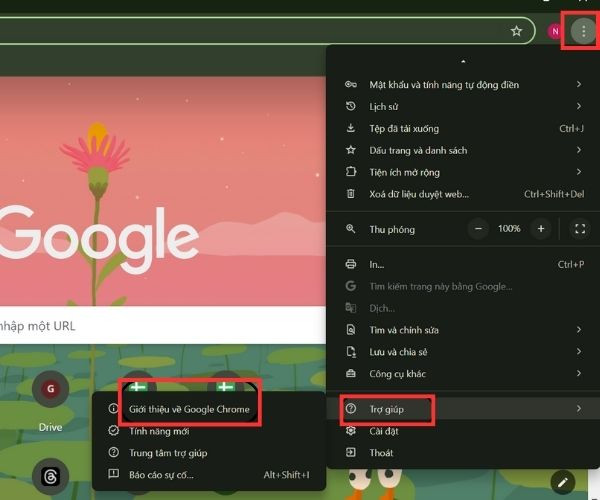This screenshot has width=600, height=500.
Task: Enter full screen mode via zoom row
Action: coord(580,229)
